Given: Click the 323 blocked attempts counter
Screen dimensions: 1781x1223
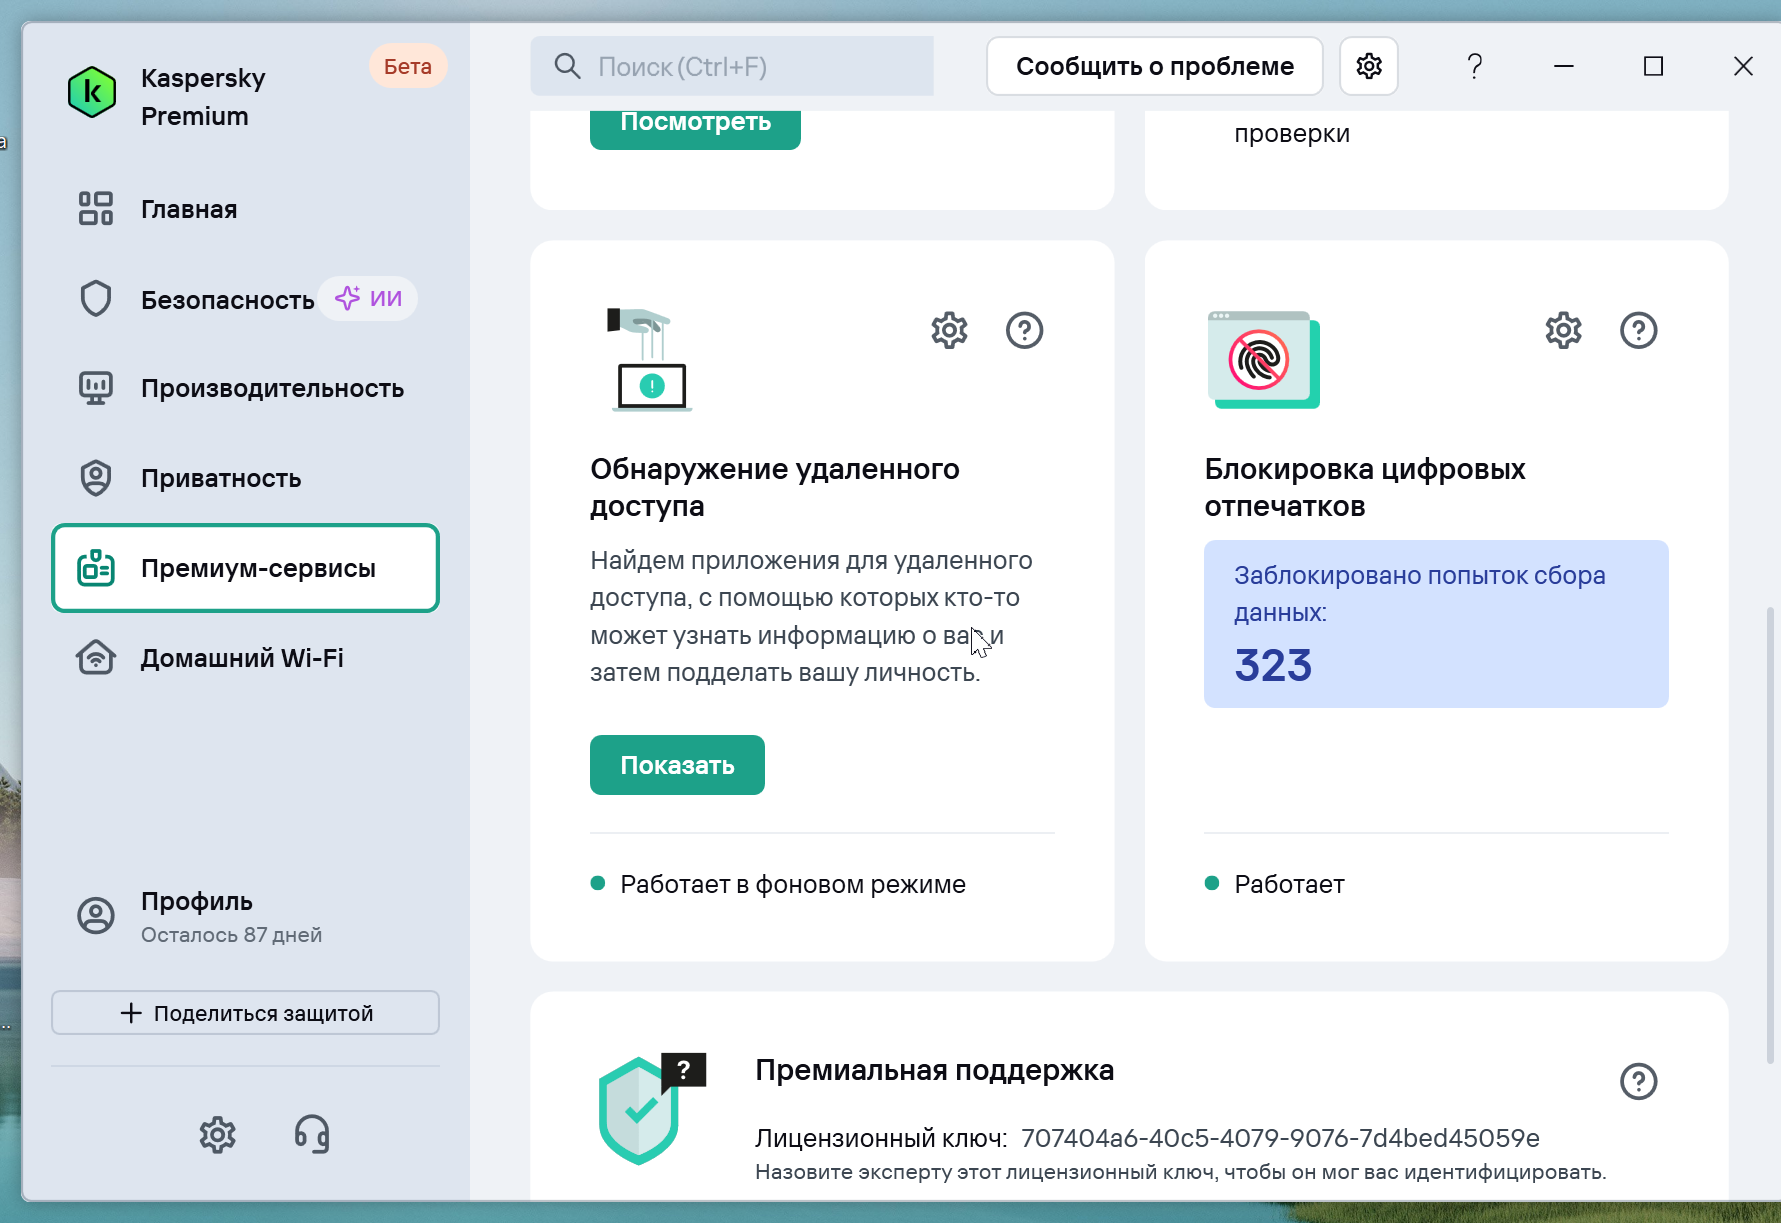Looking at the screenshot, I should click(x=1273, y=665).
